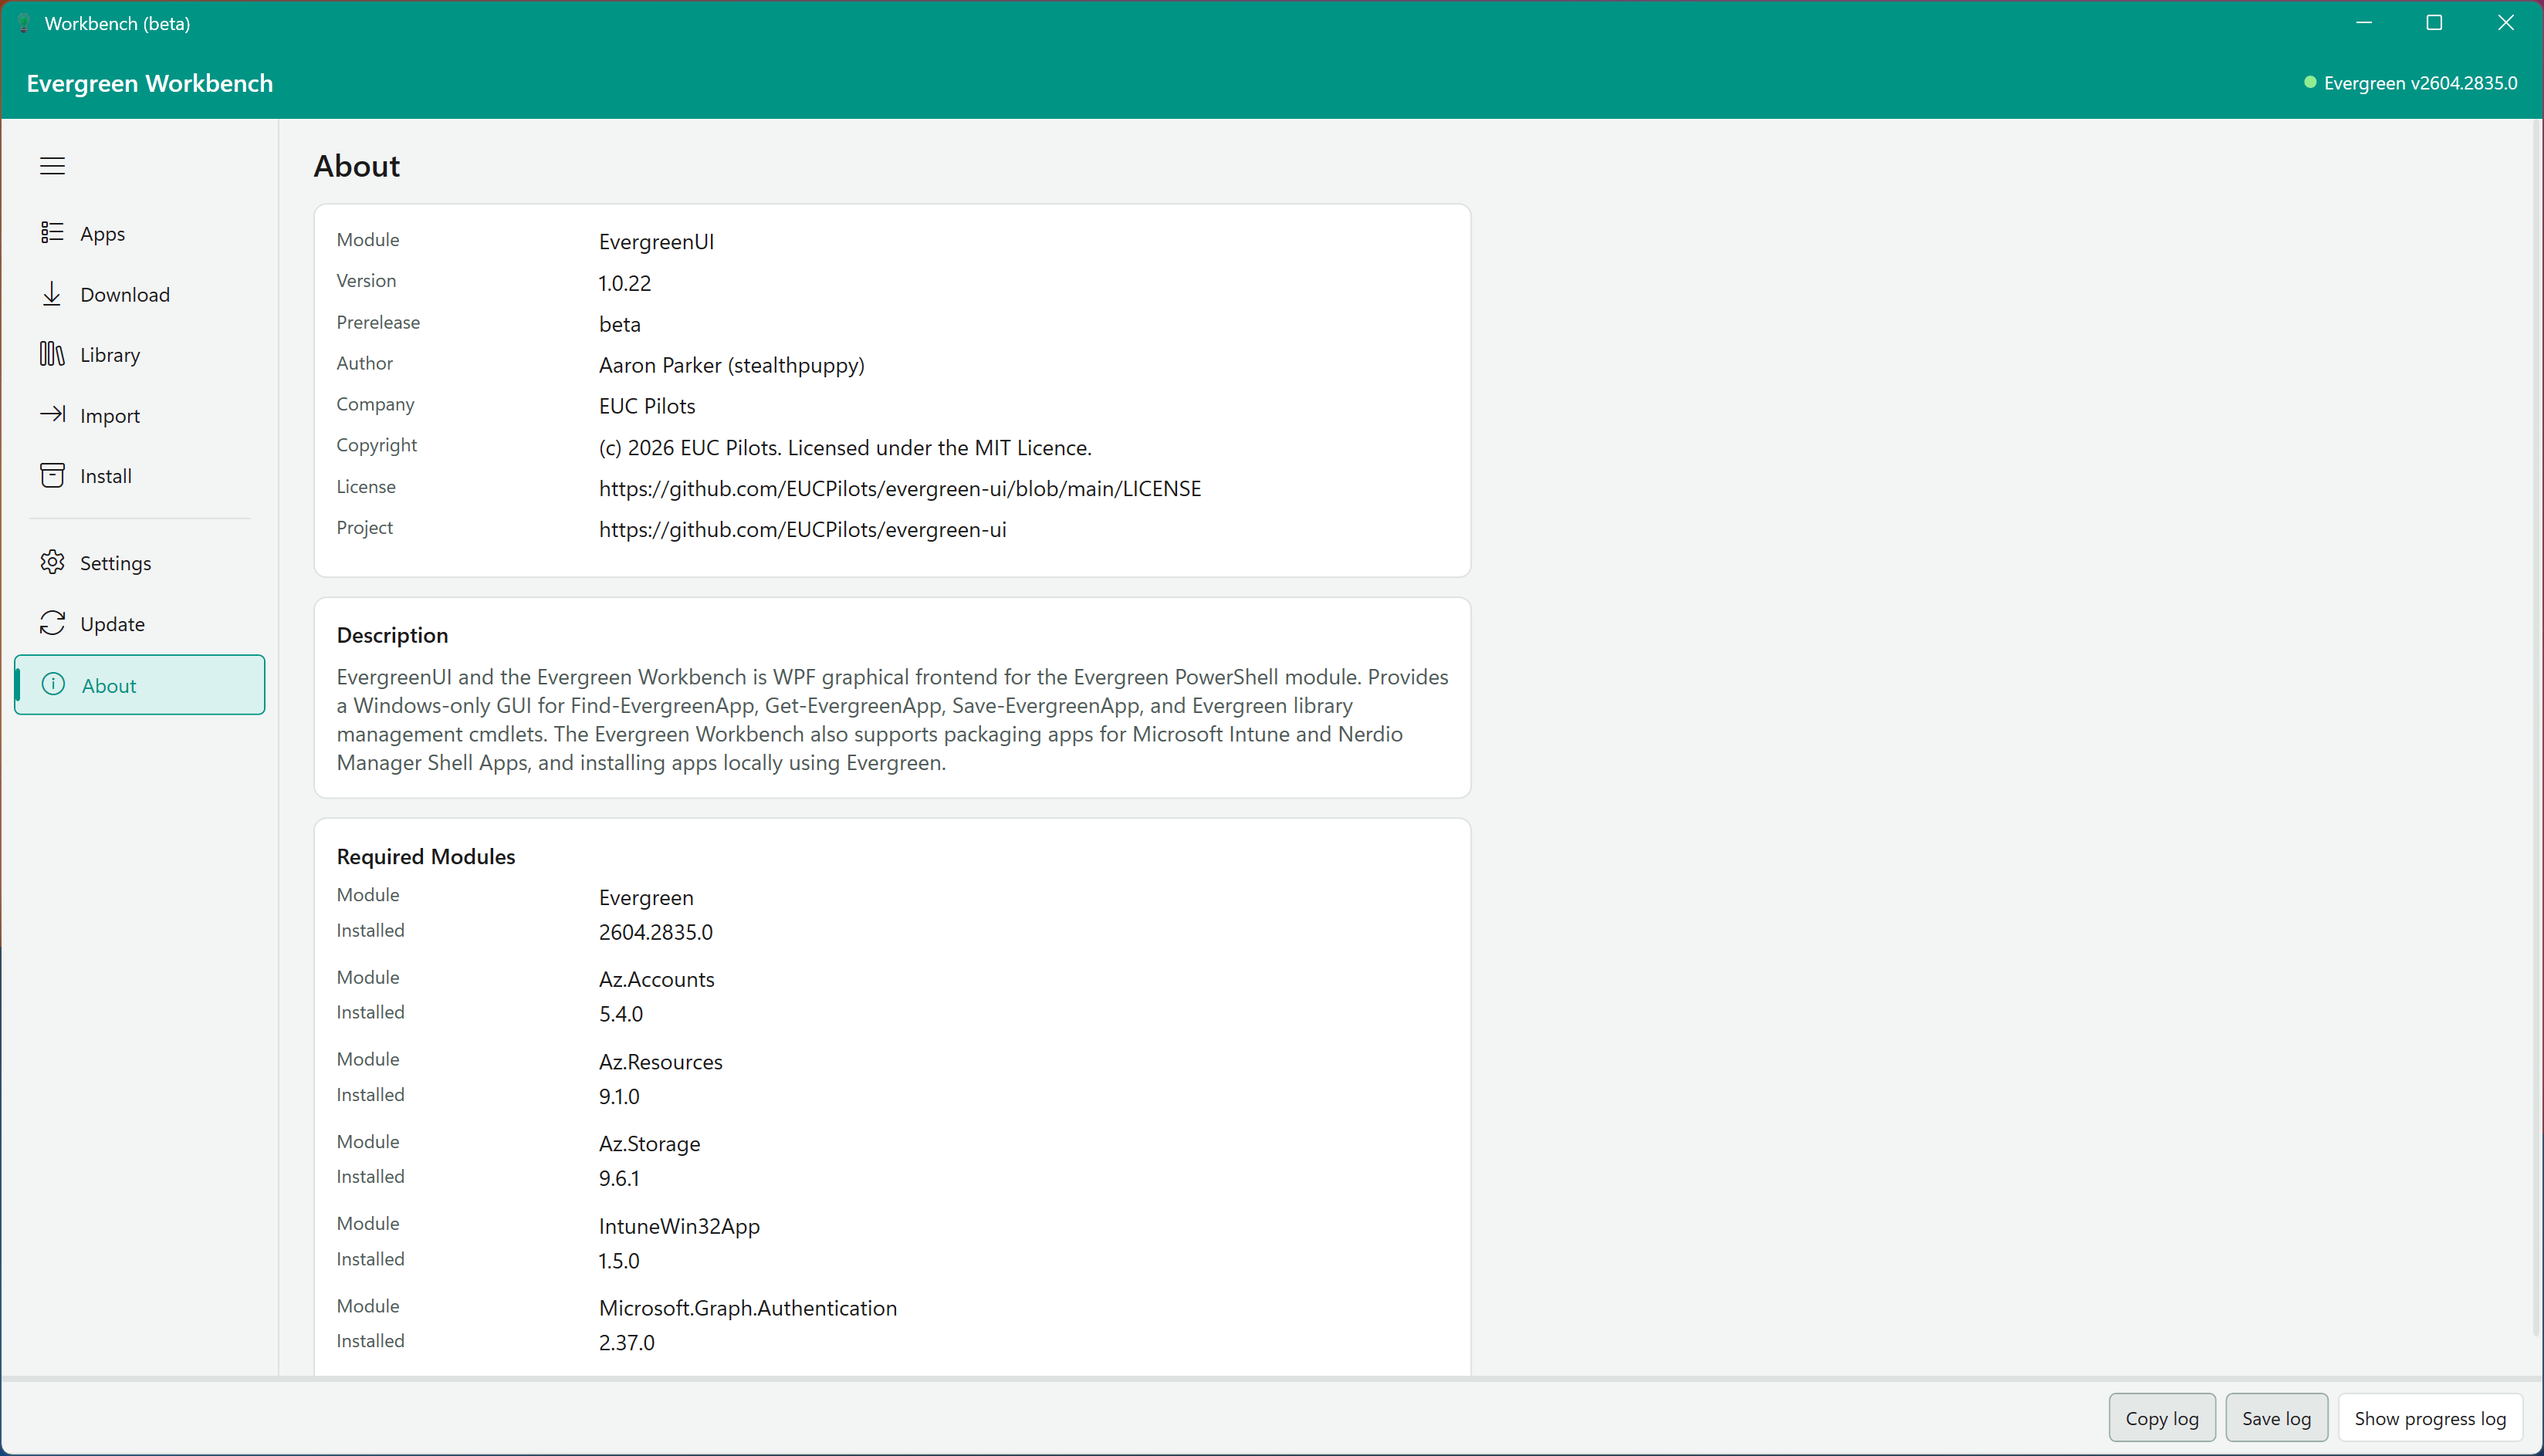Click the Import arrow icon

52,414
